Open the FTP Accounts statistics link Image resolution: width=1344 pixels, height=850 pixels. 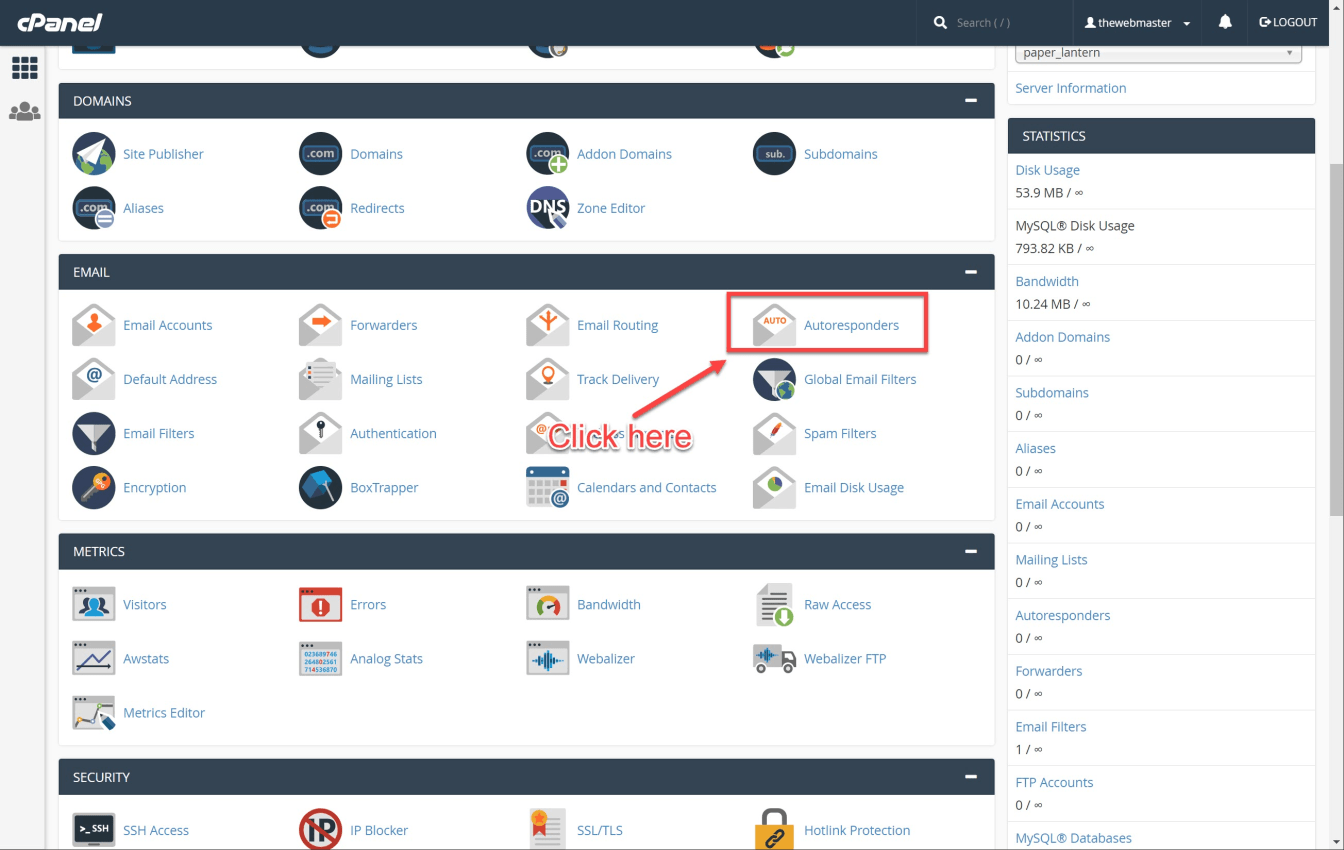1054,782
